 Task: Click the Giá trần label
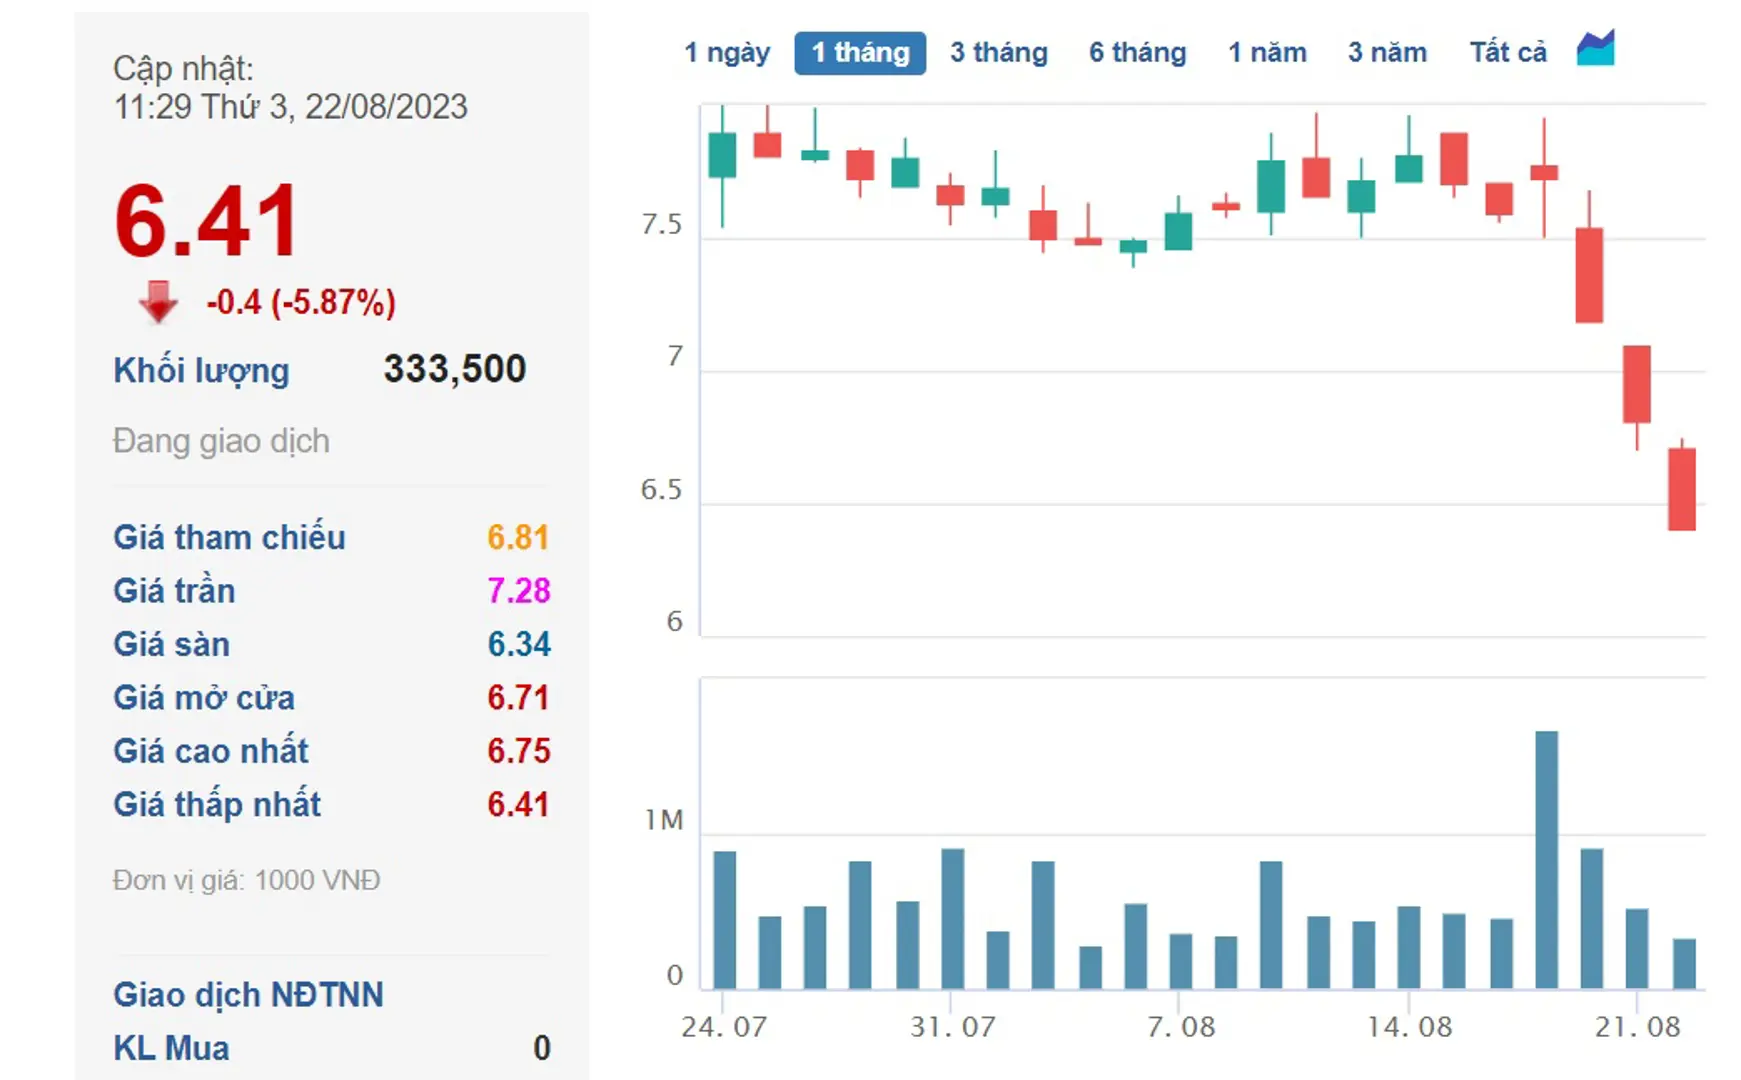[174, 590]
